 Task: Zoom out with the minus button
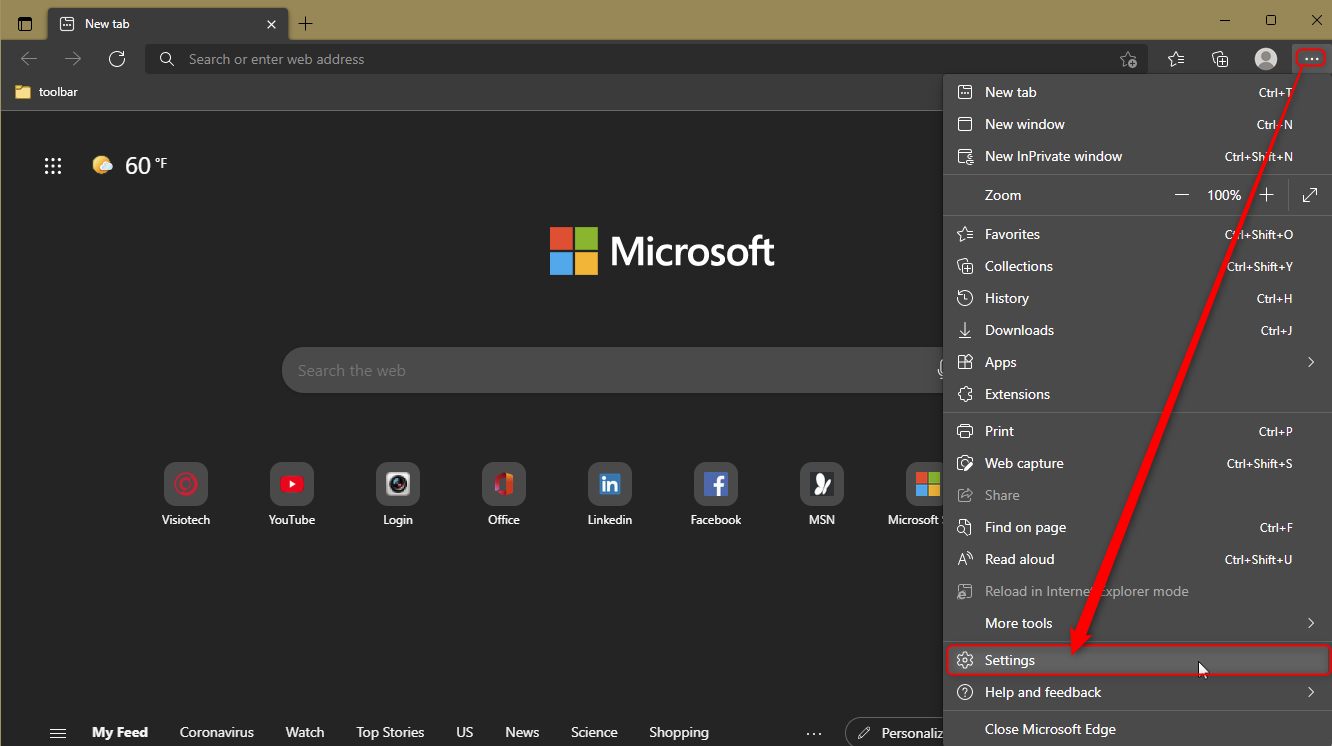click(x=1182, y=195)
